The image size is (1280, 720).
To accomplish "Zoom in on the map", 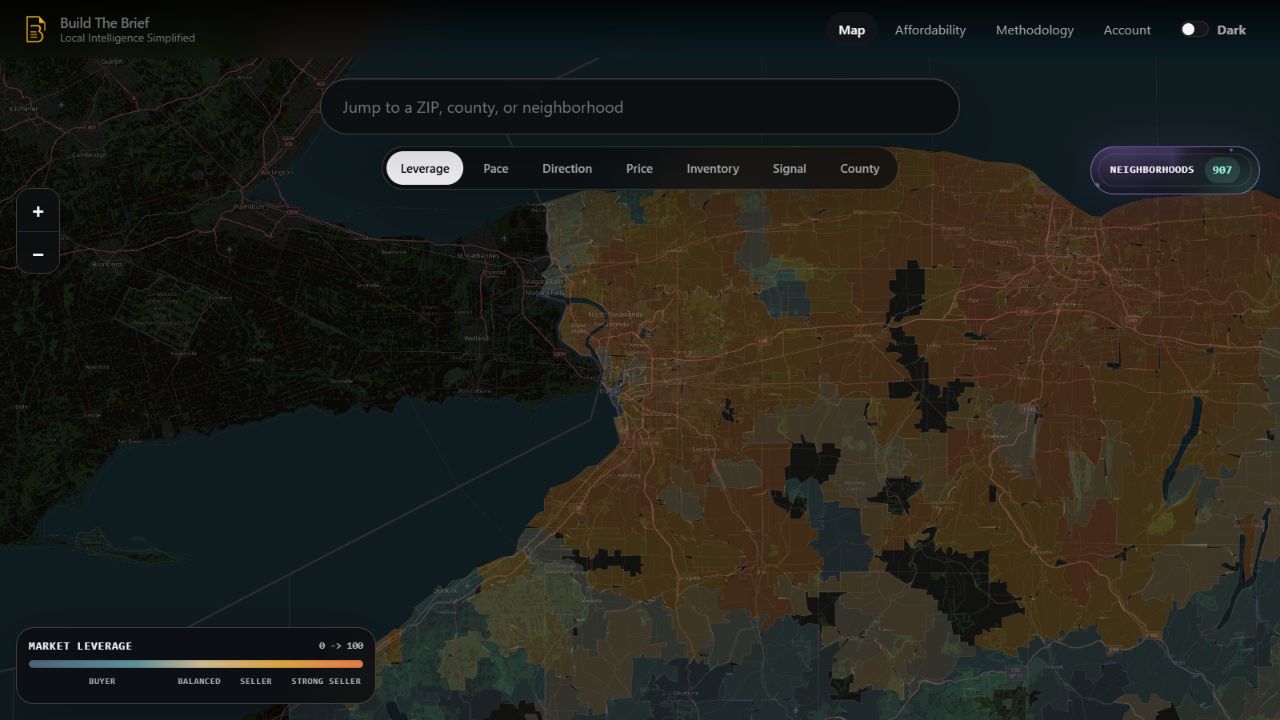I will (x=38, y=211).
